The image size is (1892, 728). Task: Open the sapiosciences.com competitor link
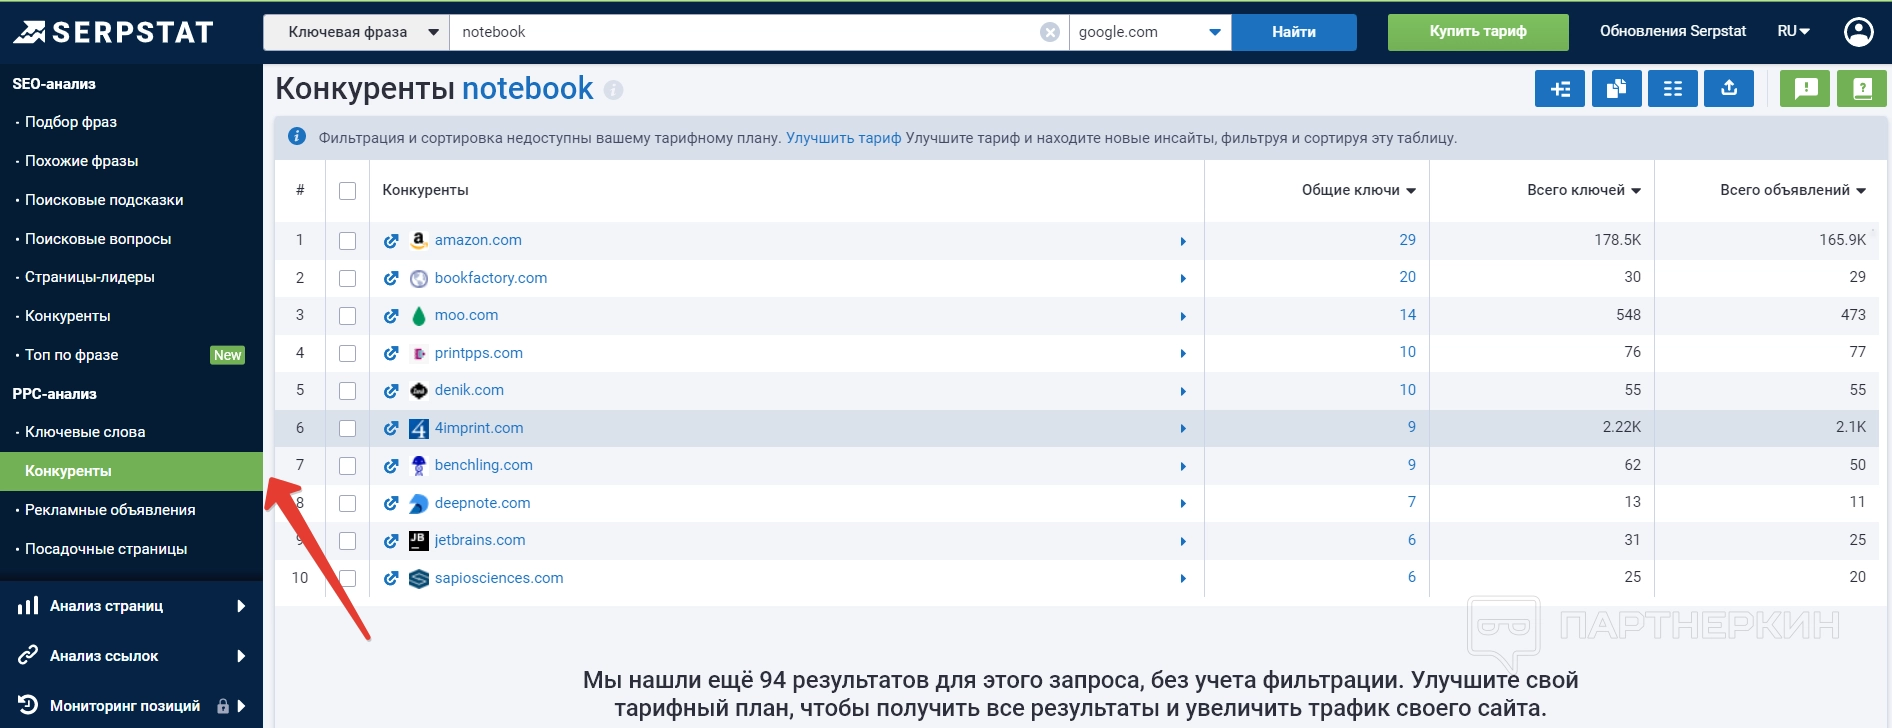(499, 578)
